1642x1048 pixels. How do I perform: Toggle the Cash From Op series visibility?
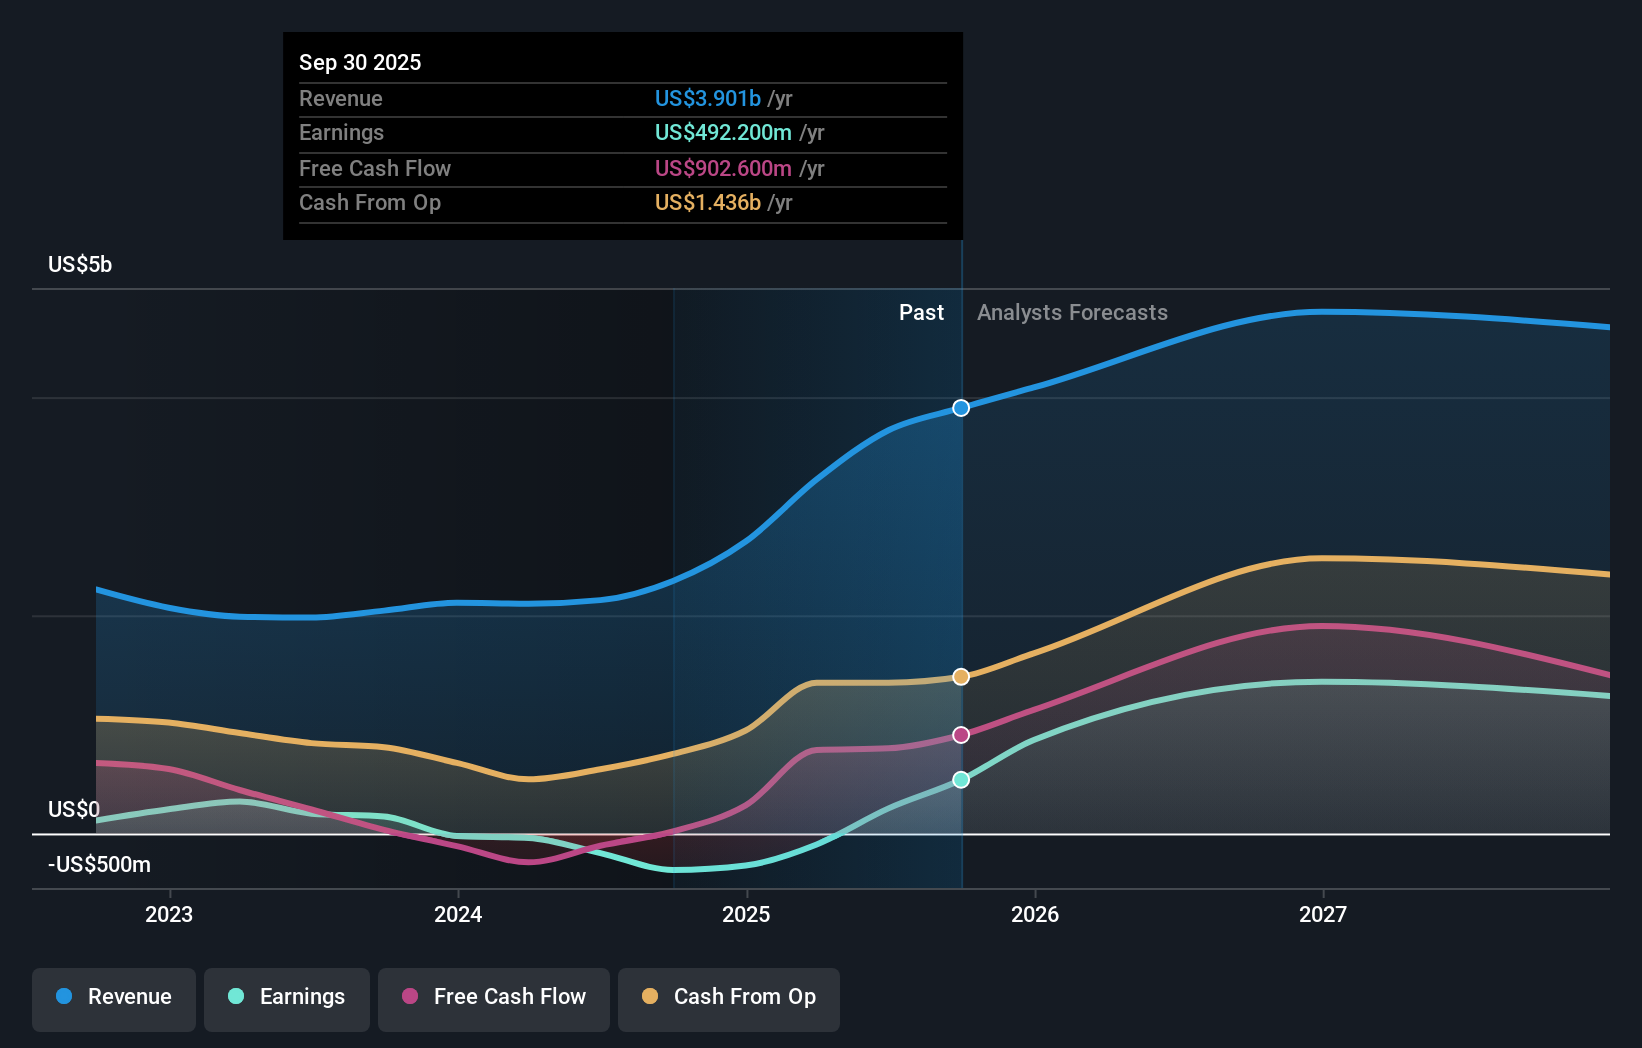point(728,997)
